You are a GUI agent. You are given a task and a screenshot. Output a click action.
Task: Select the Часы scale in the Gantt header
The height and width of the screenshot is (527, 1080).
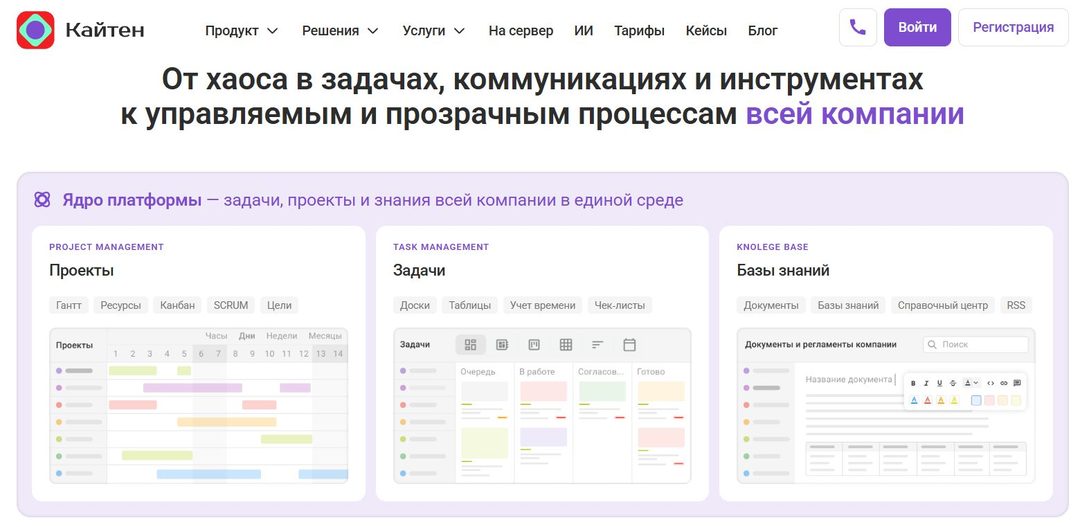216,335
